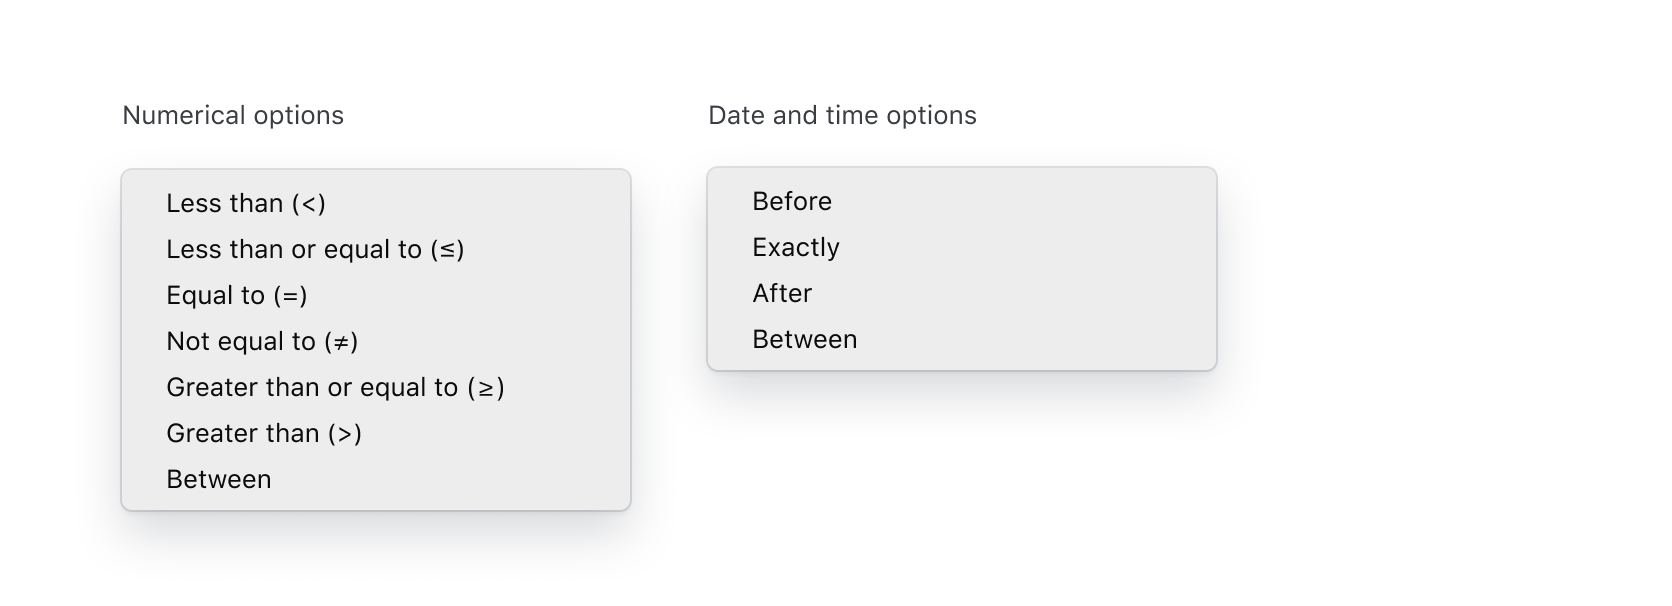The width and height of the screenshot is (1672, 606).
Task: Pick the "Equal to (=)" menu item
Action: [x=237, y=296]
